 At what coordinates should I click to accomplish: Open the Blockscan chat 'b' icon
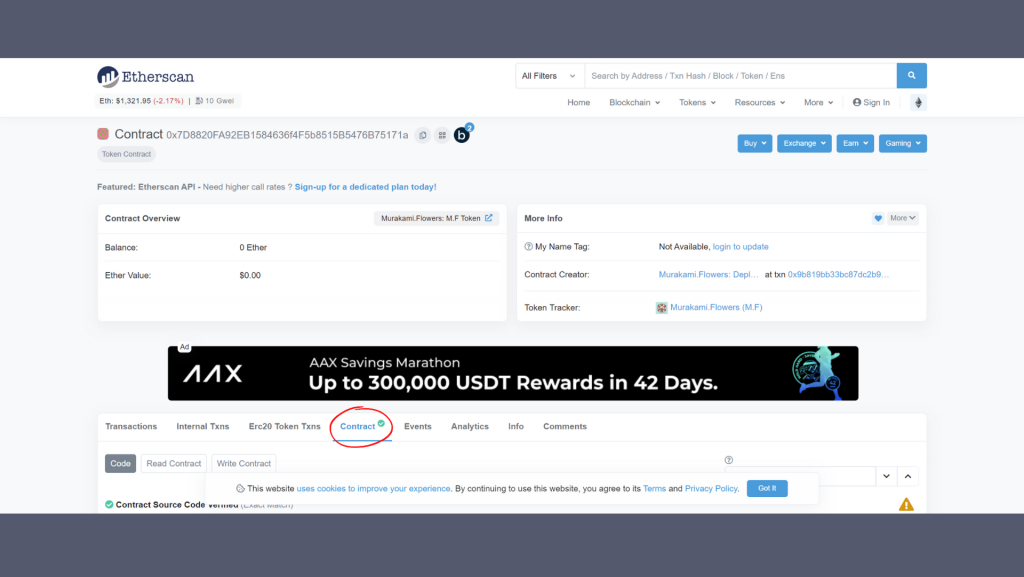(x=462, y=134)
